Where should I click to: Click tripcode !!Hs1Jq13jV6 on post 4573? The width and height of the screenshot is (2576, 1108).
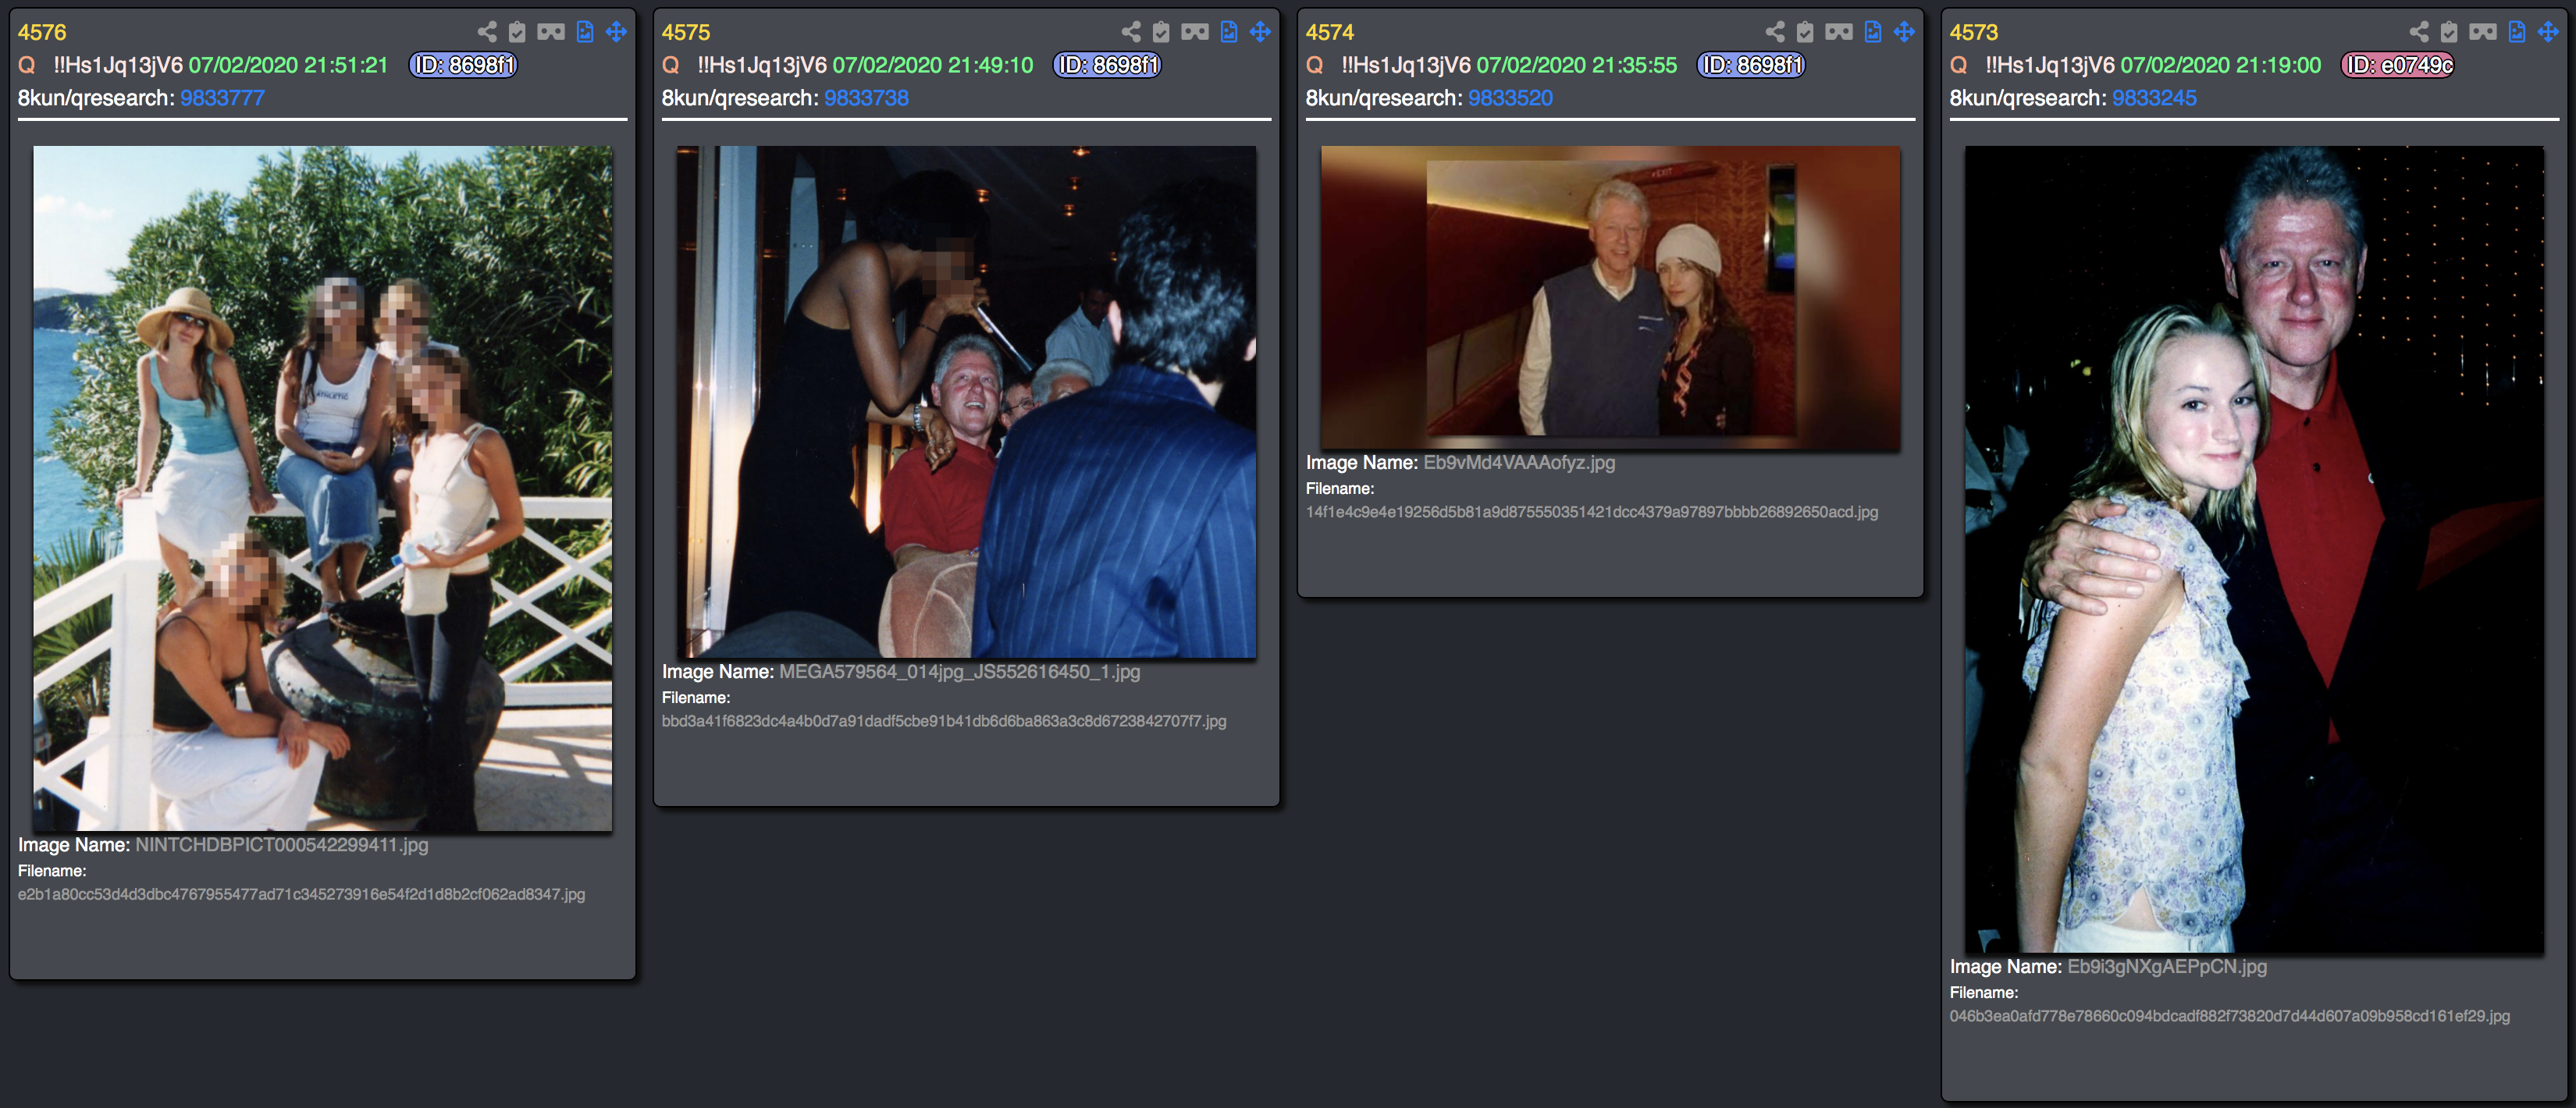coord(2050,65)
